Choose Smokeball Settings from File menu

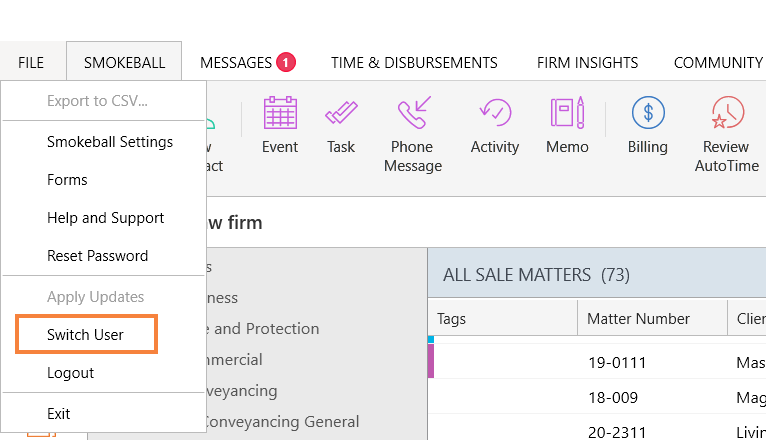pyautogui.click(x=104, y=142)
